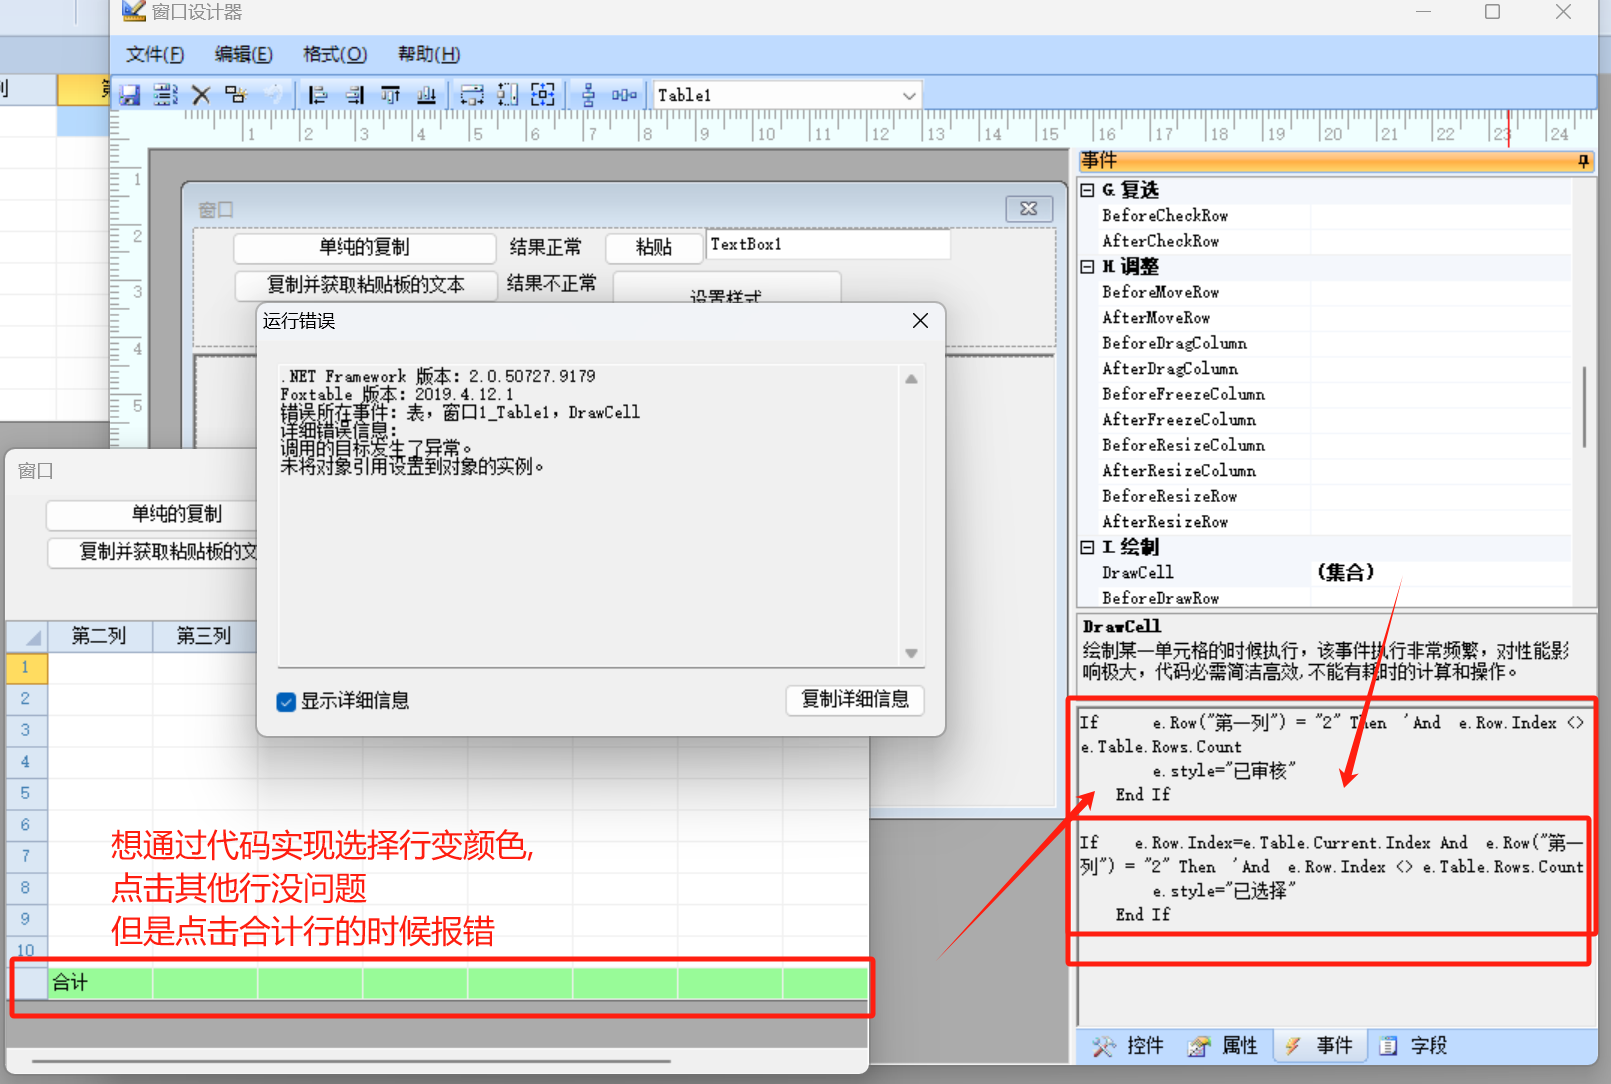The height and width of the screenshot is (1084, 1611).
Task: Click the Same Size toolbar icon
Action: tap(543, 95)
